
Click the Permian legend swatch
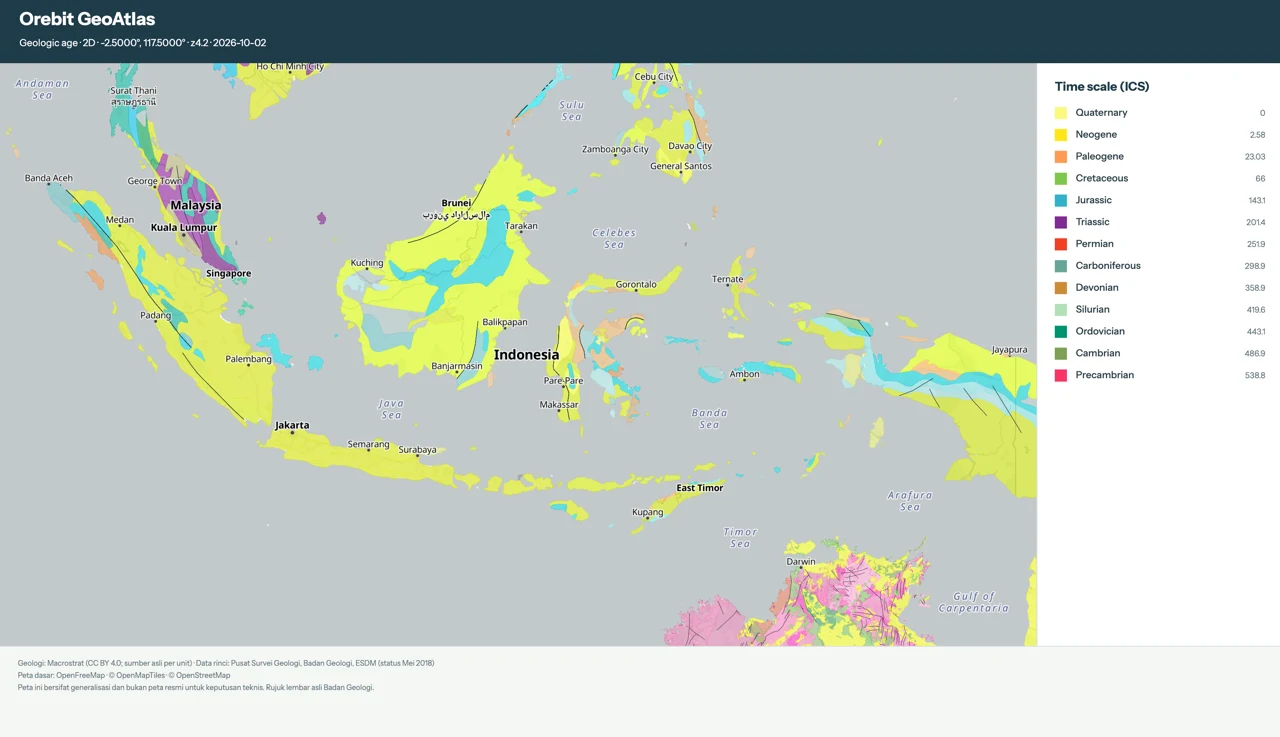(x=1061, y=244)
